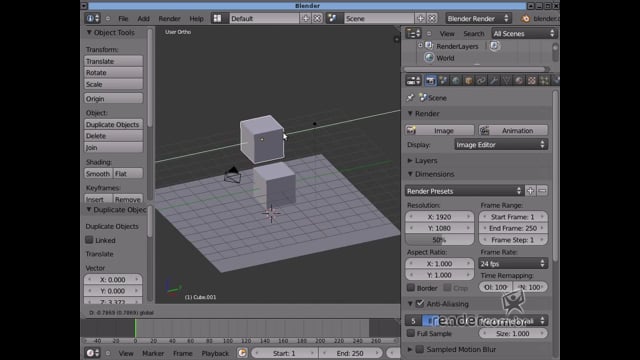Click the Blender logo in the header
640x360 pixels.
[x=525, y=18]
